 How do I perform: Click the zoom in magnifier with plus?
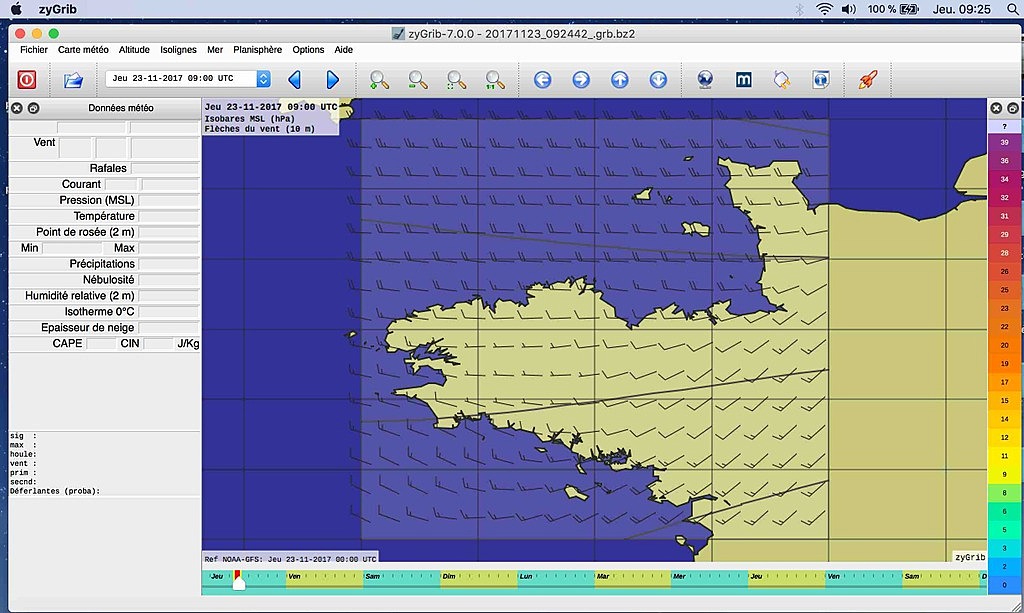tap(379, 80)
